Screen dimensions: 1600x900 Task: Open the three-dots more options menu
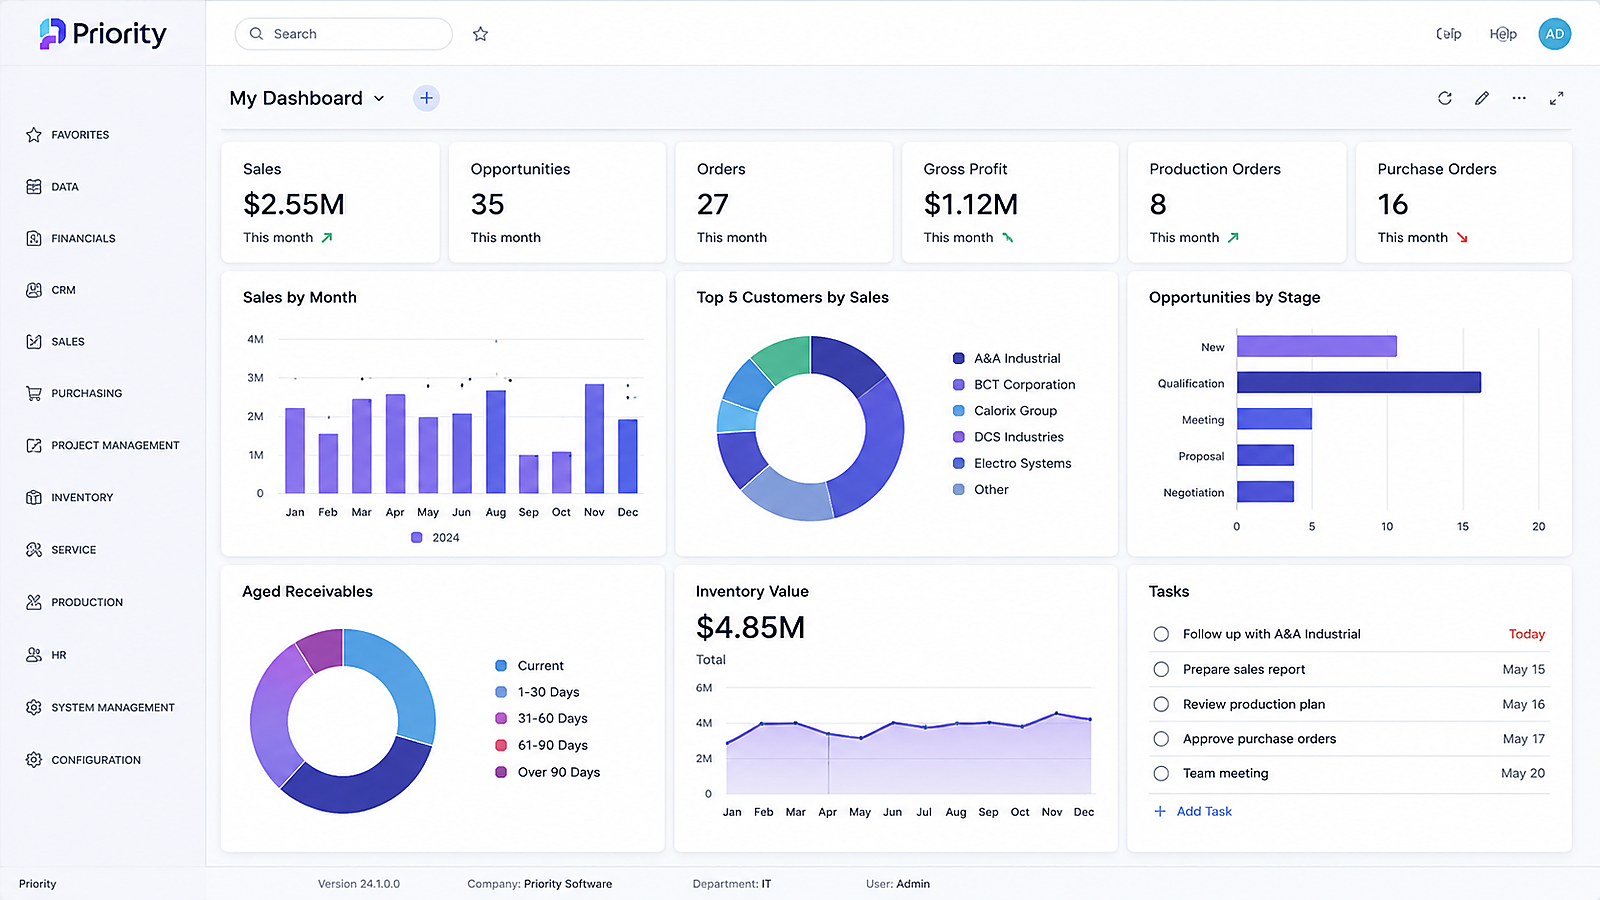tap(1519, 98)
